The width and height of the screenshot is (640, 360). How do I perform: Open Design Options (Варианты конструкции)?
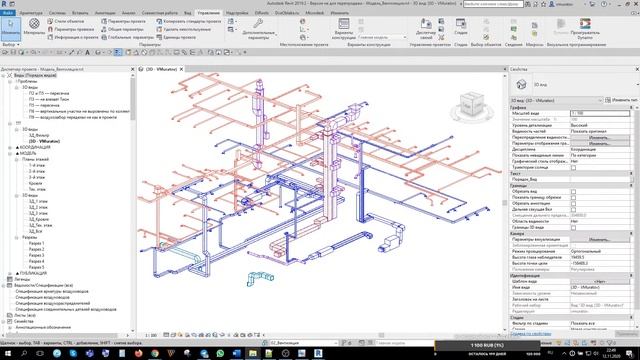344,29
